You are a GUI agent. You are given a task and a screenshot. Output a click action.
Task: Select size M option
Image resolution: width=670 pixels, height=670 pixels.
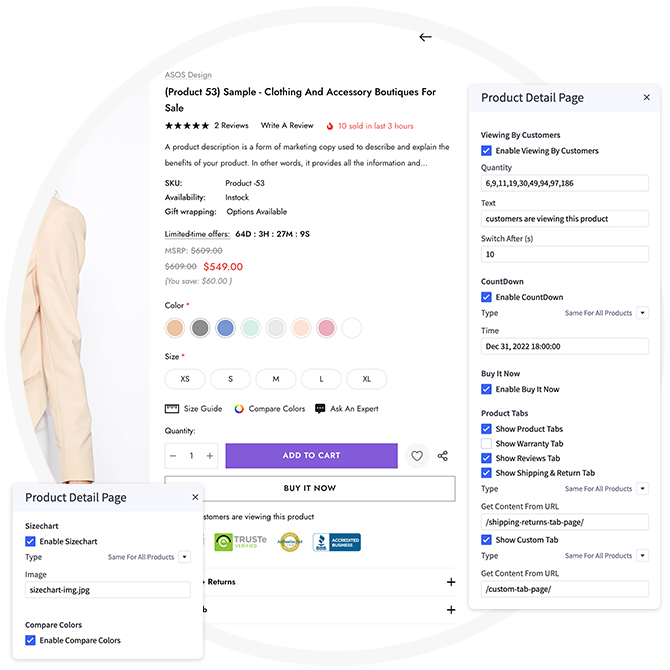pos(275,380)
